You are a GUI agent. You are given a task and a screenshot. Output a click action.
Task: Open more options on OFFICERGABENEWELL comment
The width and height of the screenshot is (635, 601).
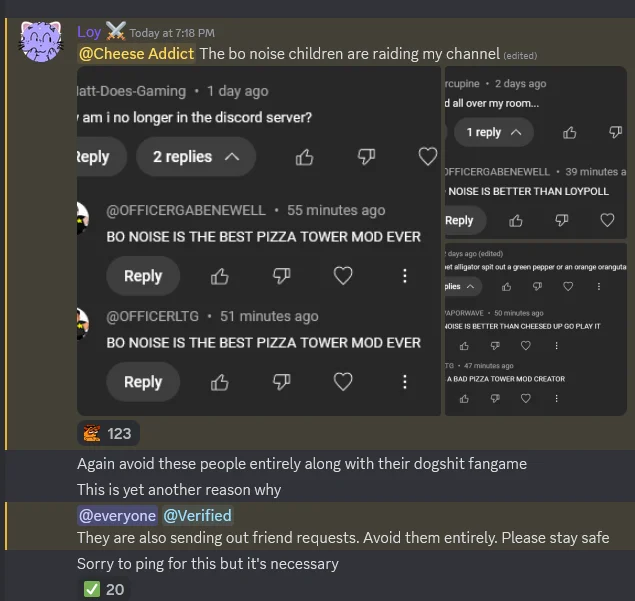coord(404,276)
